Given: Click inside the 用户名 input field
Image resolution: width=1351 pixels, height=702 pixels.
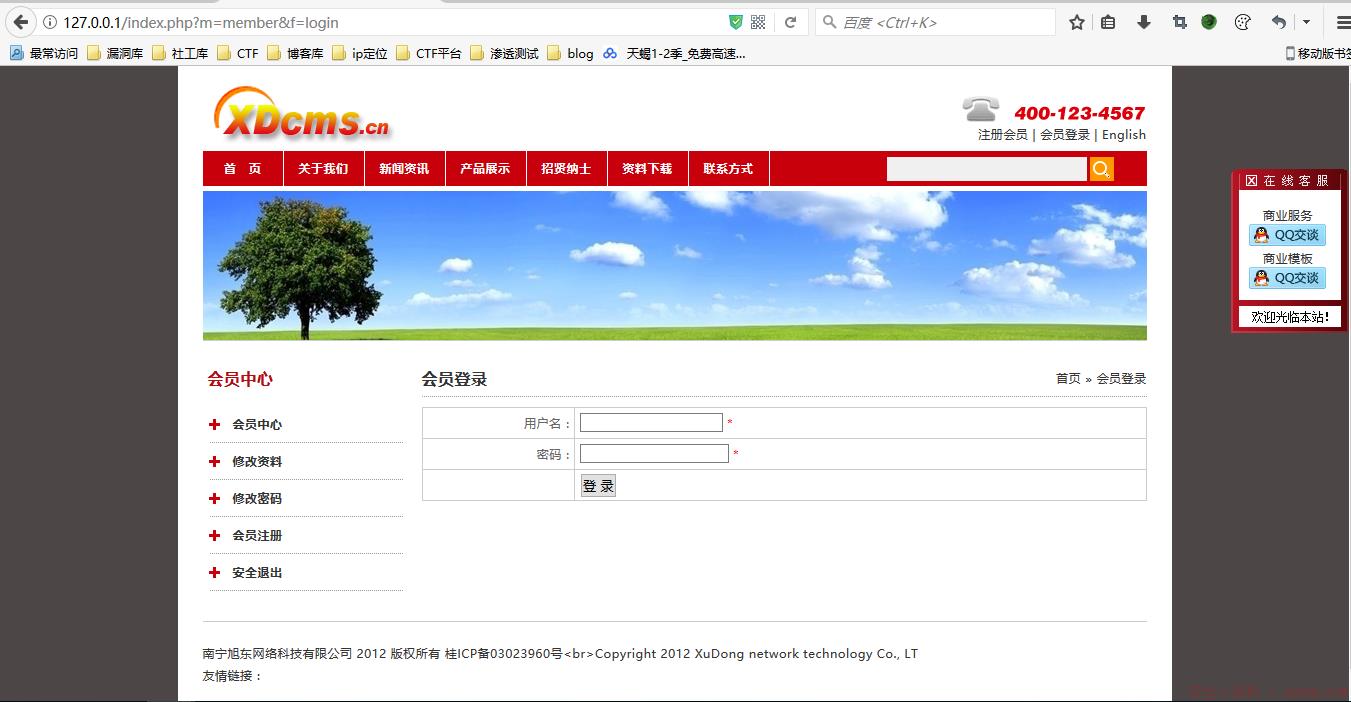Looking at the screenshot, I should click(x=650, y=422).
